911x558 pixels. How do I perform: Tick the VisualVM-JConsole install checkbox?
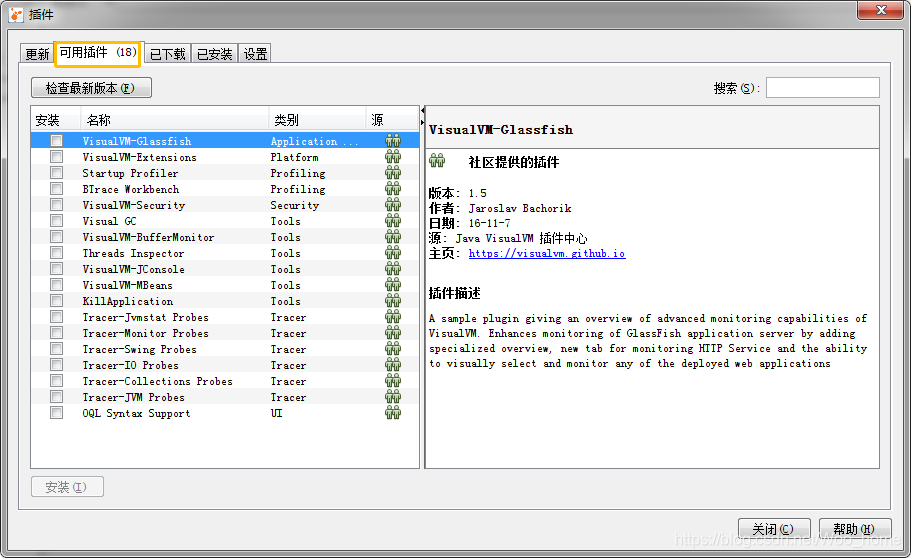[x=56, y=269]
